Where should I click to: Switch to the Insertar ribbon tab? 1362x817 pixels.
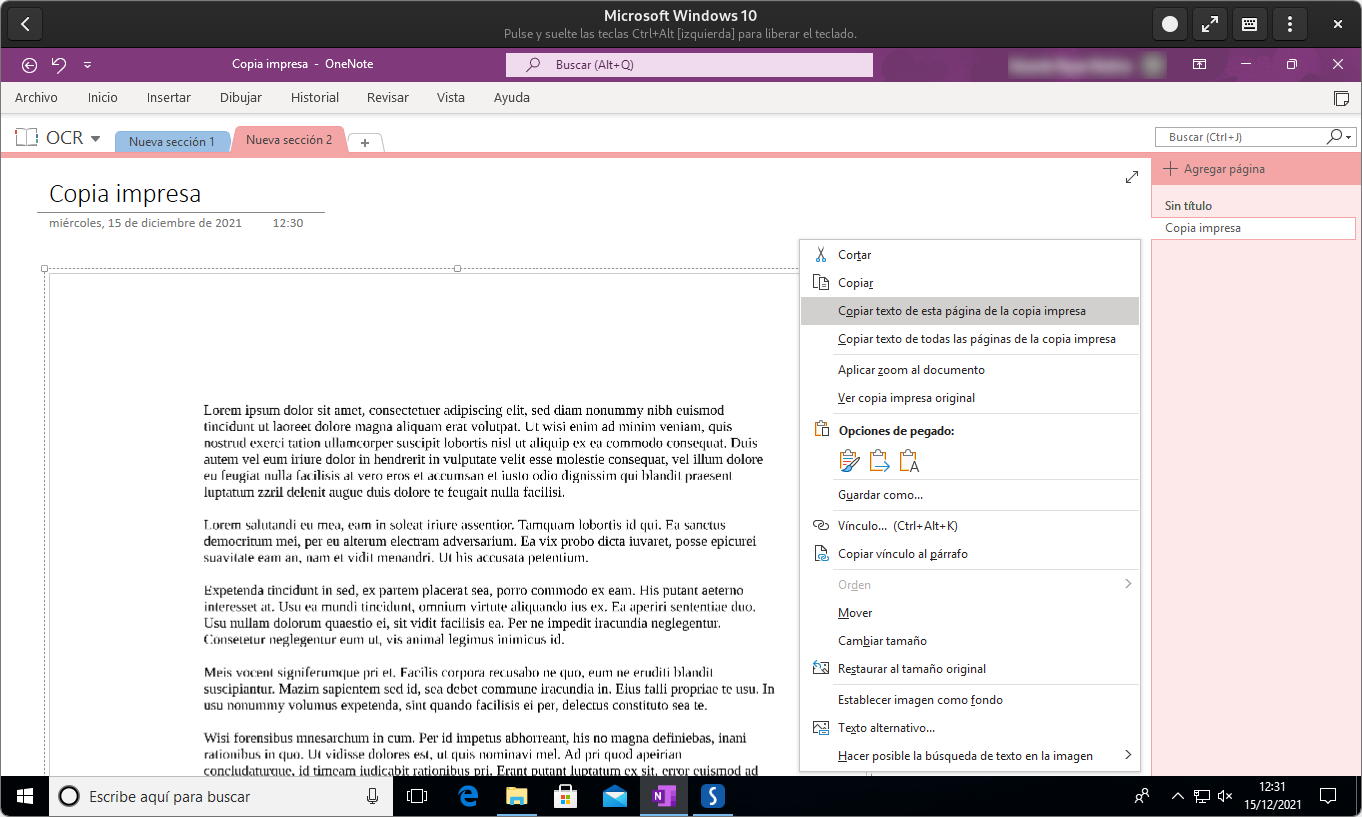[x=169, y=98]
